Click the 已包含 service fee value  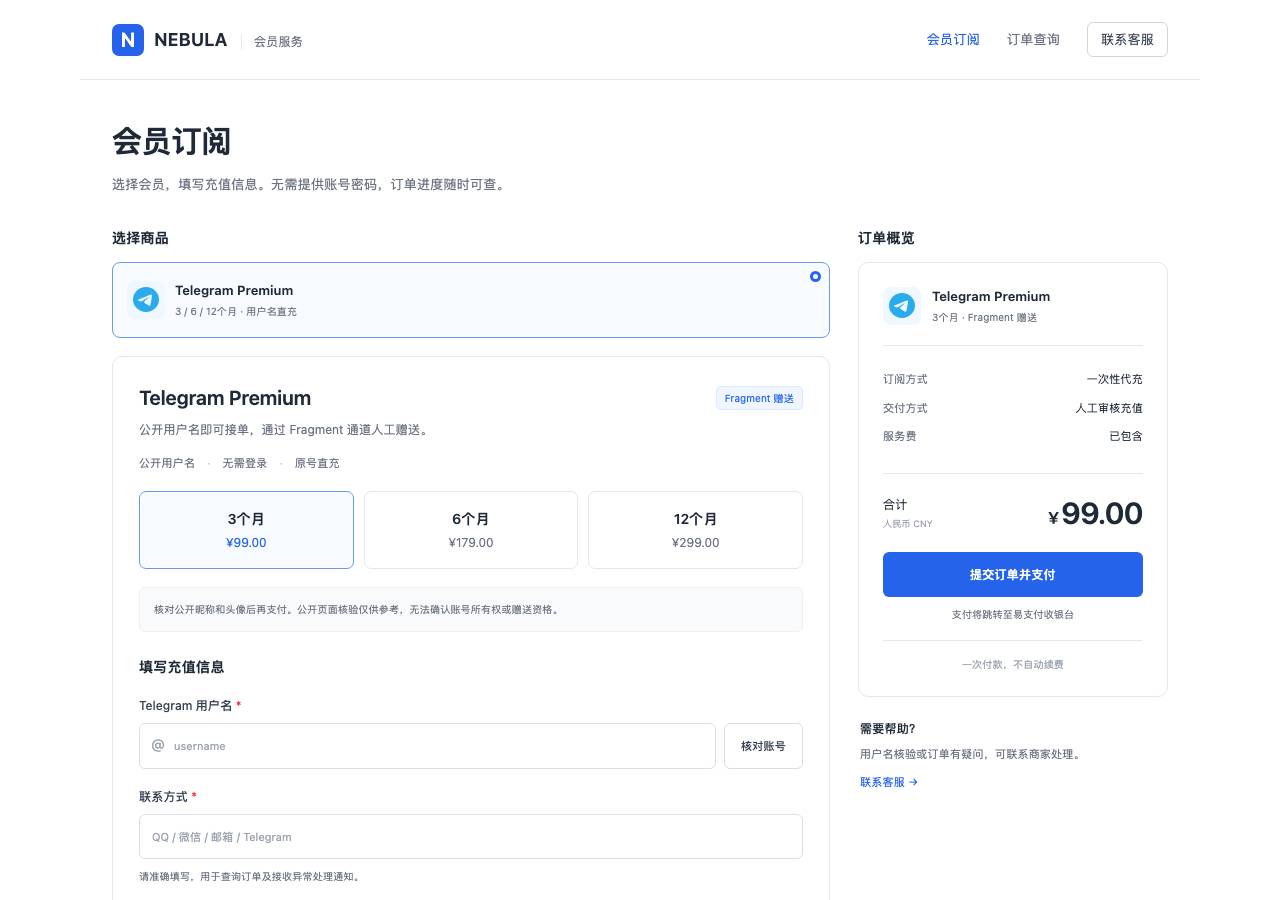point(1126,436)
